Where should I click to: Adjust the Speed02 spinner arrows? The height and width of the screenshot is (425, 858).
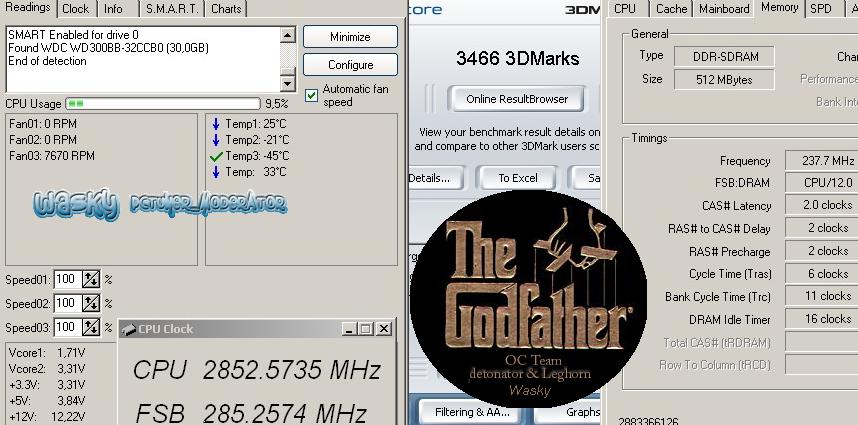(91, 303)
